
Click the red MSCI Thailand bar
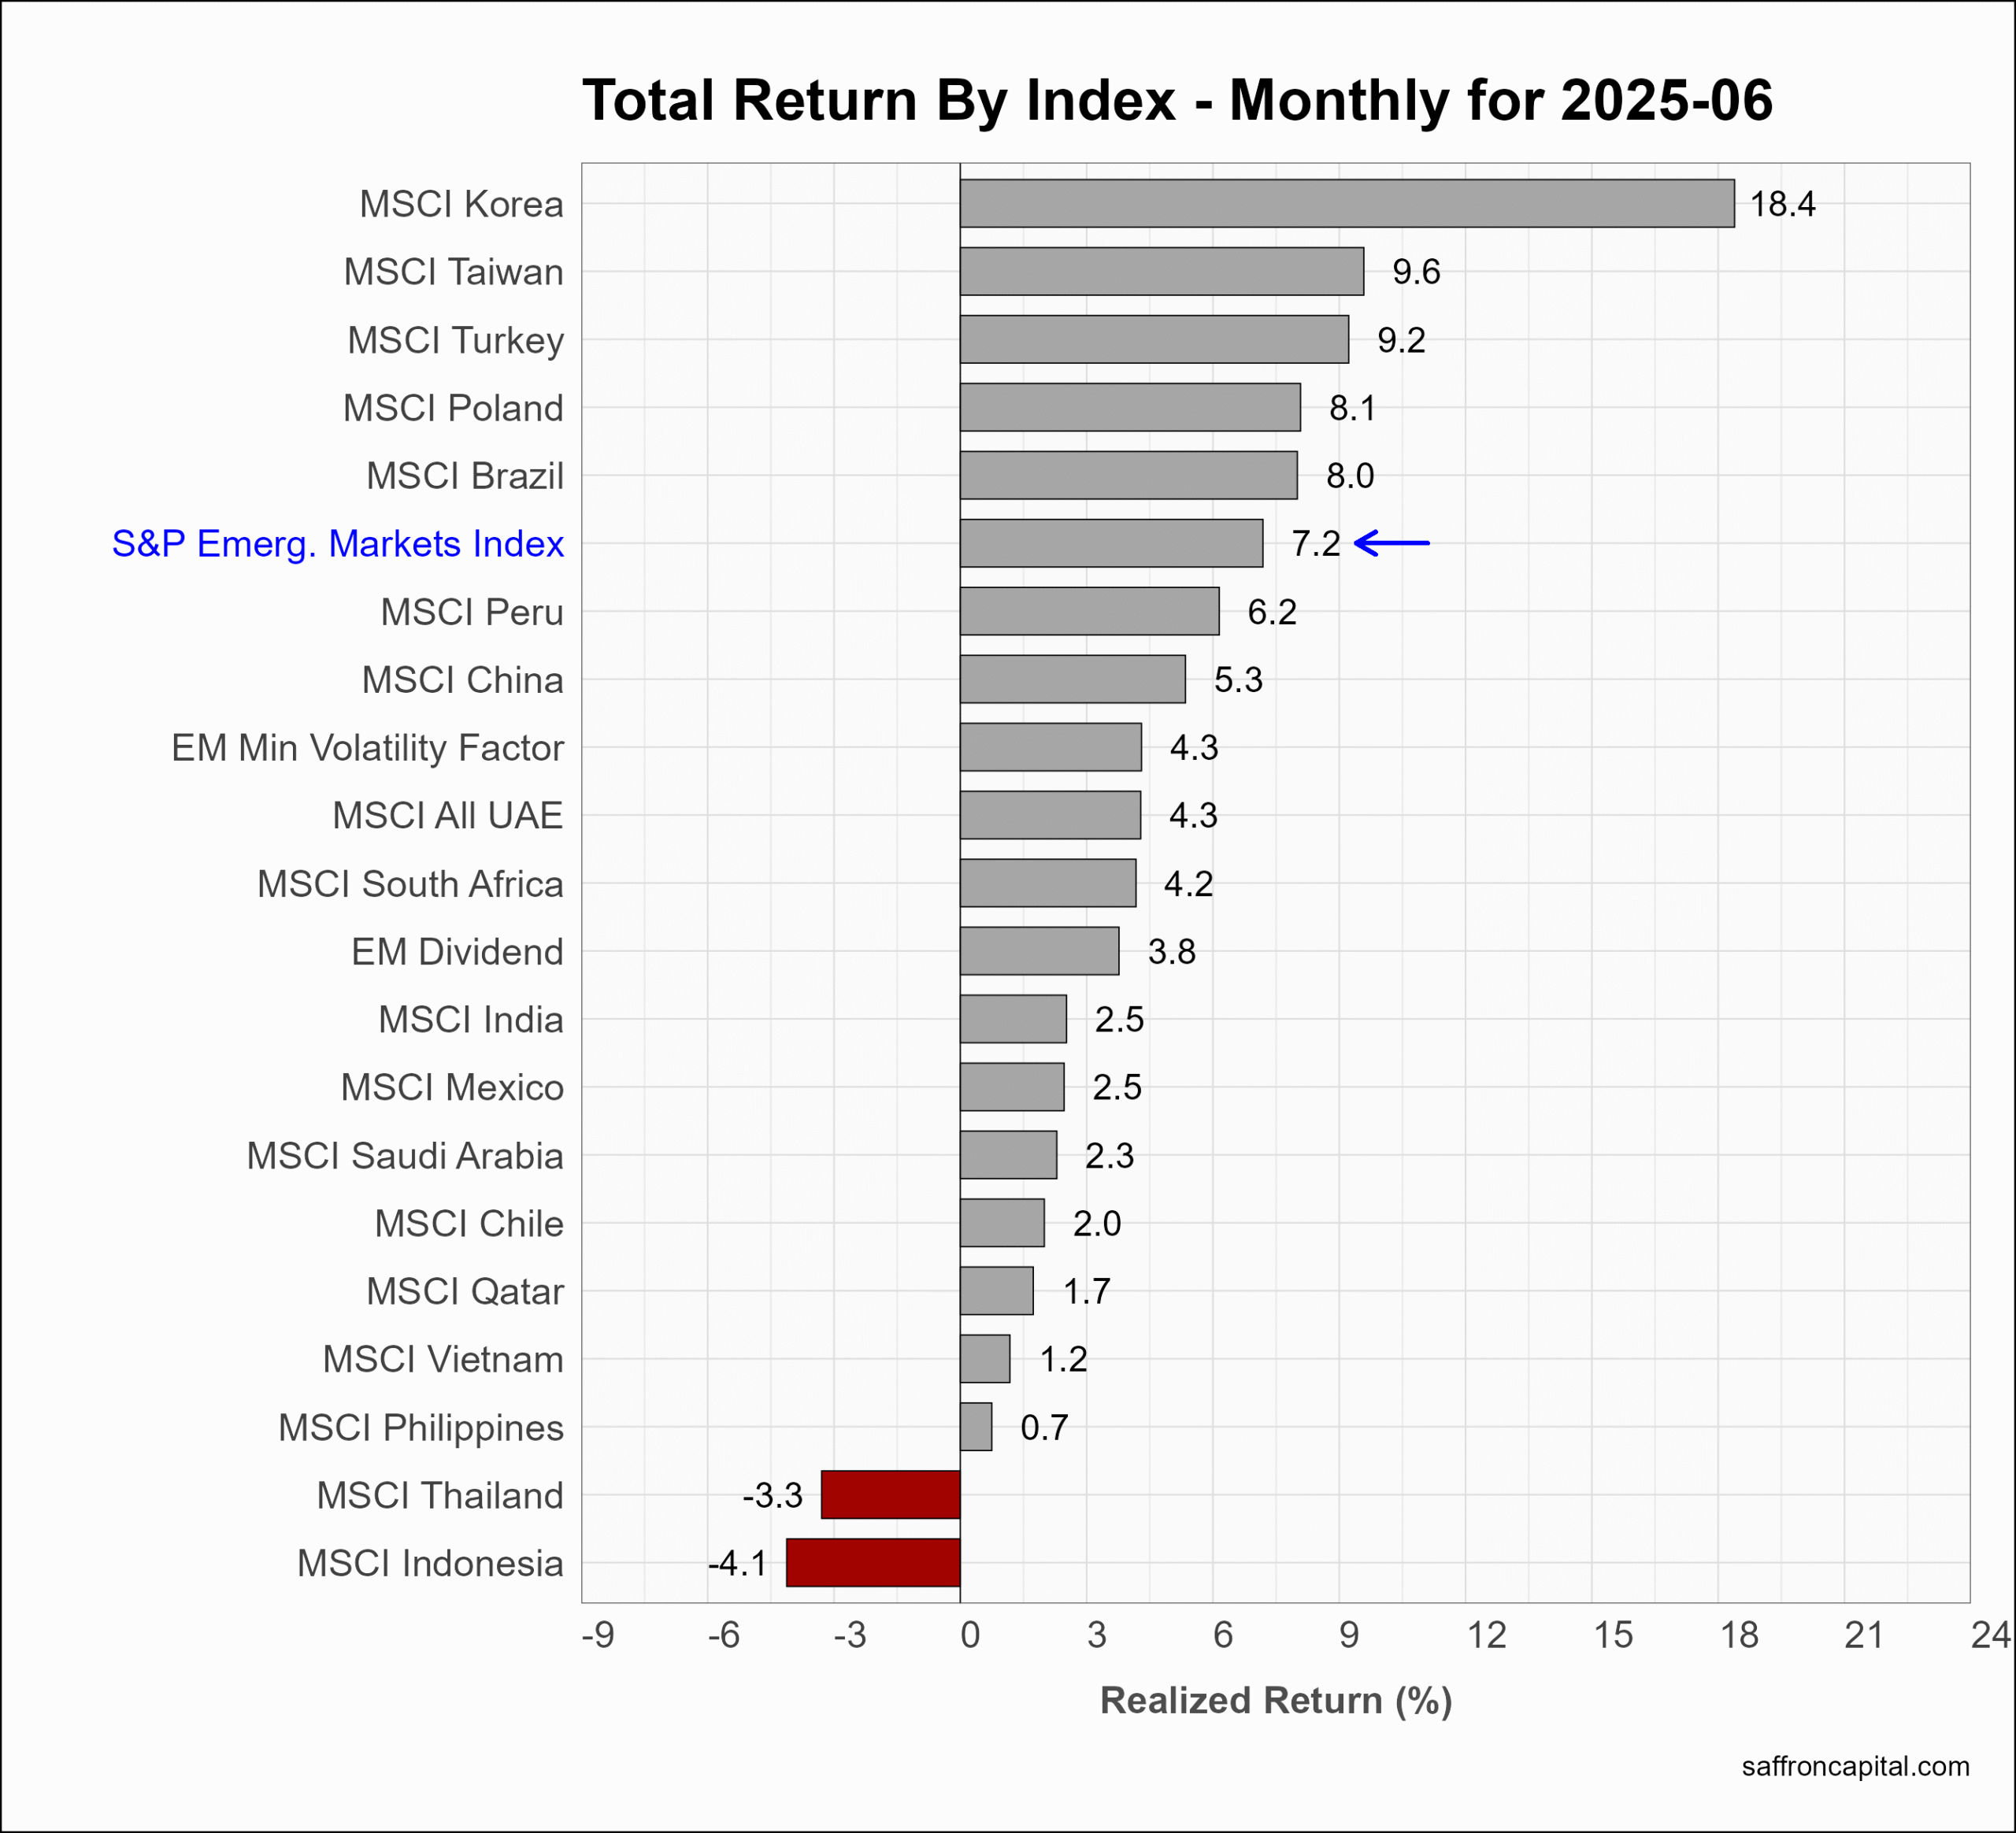tap(890, 1495)
